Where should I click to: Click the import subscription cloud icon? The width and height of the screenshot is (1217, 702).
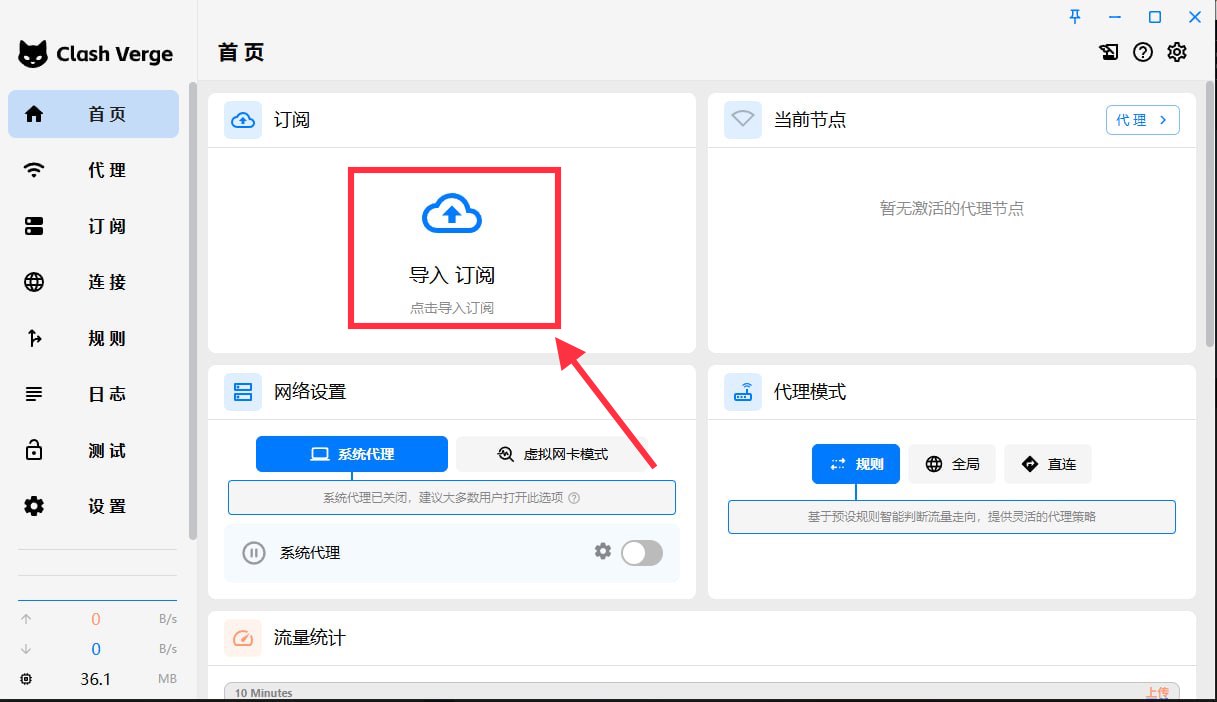(452, 214)
